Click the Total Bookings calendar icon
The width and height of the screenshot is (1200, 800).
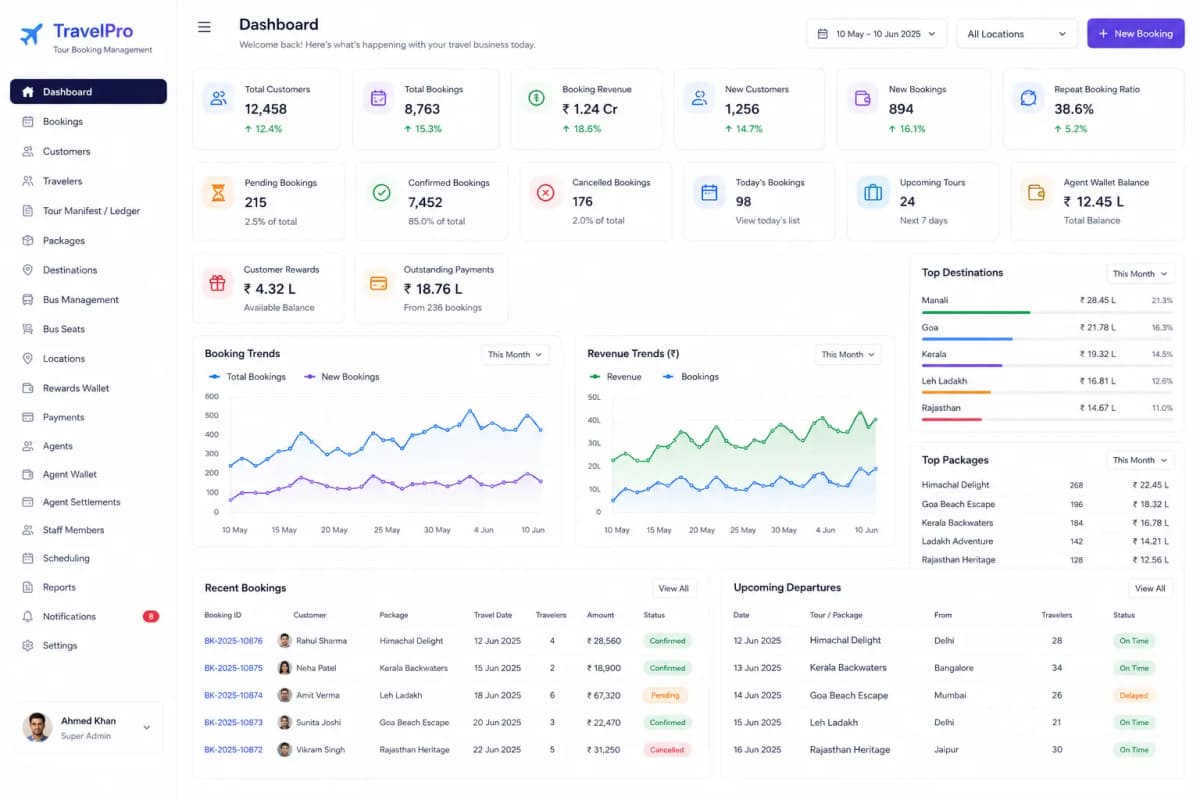tap(378, 98)
